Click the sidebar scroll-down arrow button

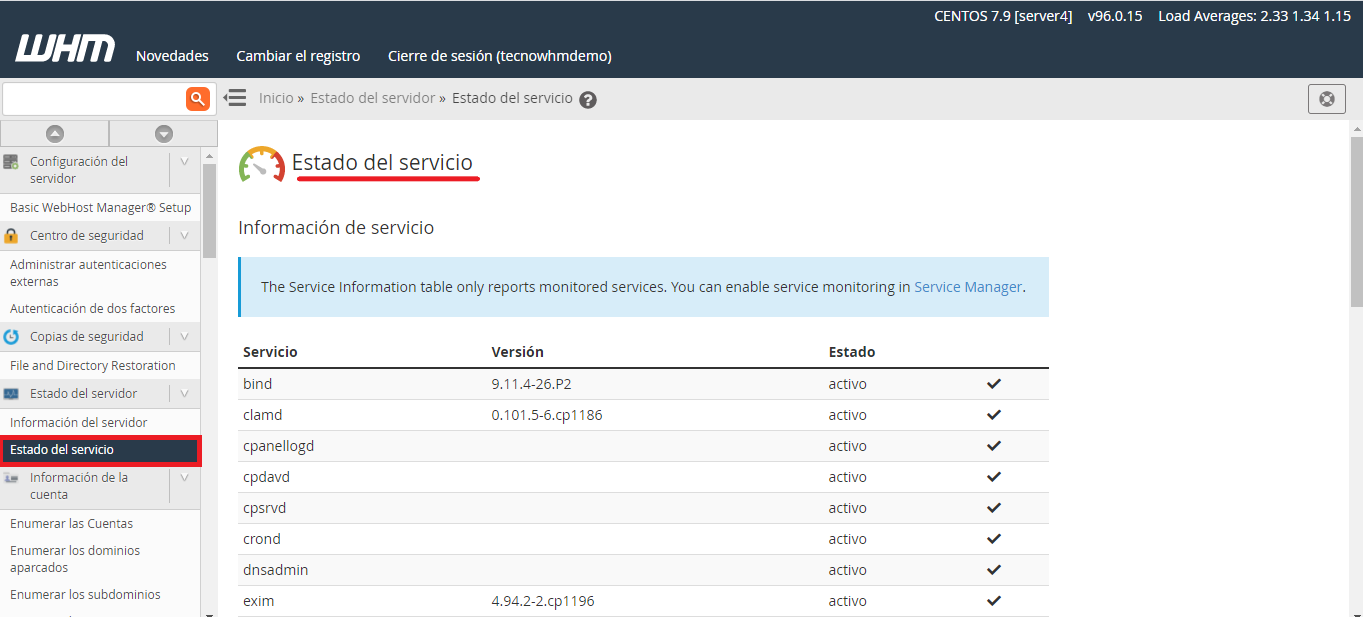[x=164, y=133]
